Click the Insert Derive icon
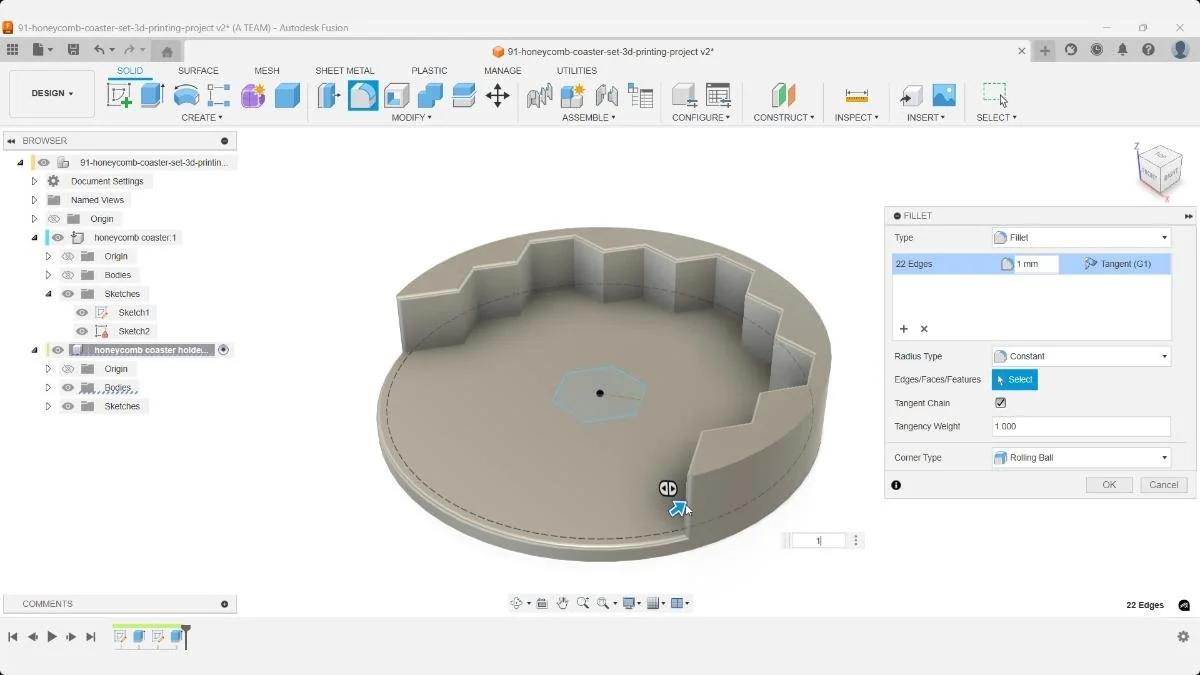Screen dimensions: 1200x675 coord(910,95)
